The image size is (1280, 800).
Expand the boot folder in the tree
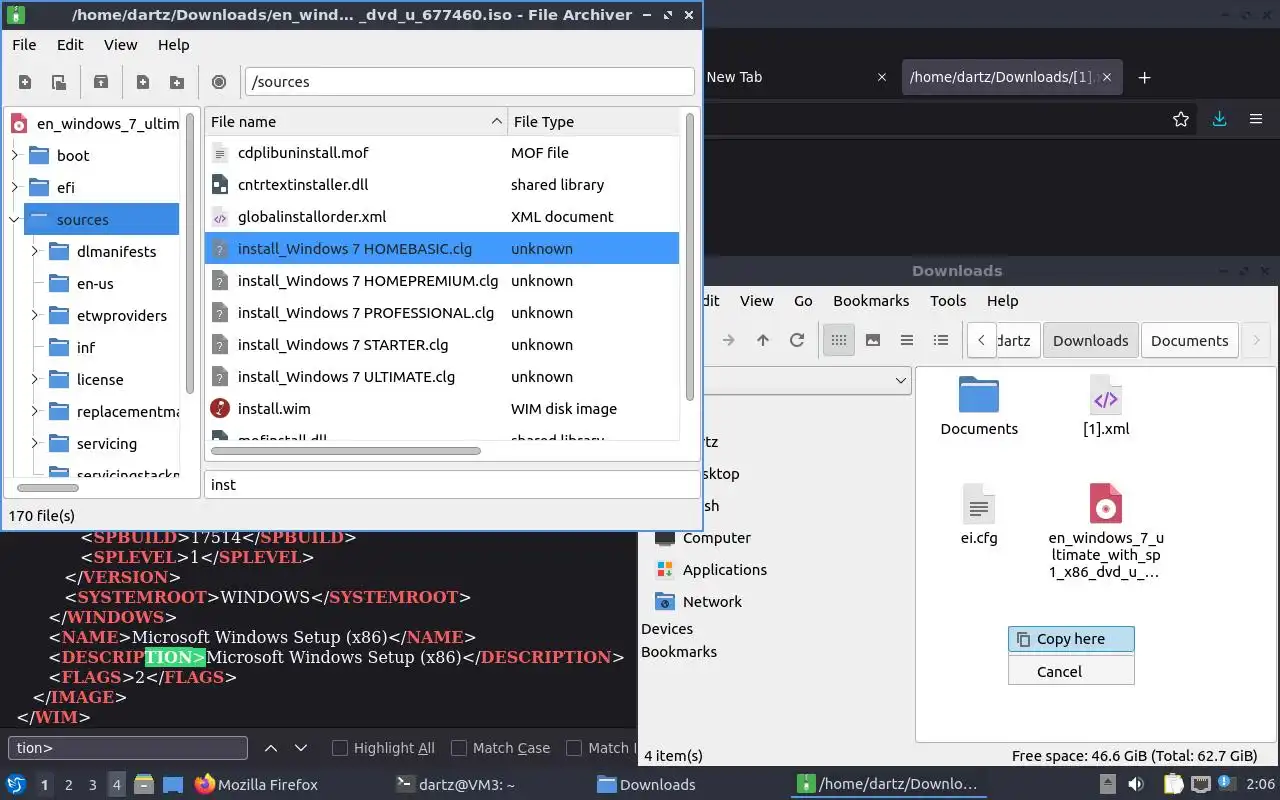[15, 155]
